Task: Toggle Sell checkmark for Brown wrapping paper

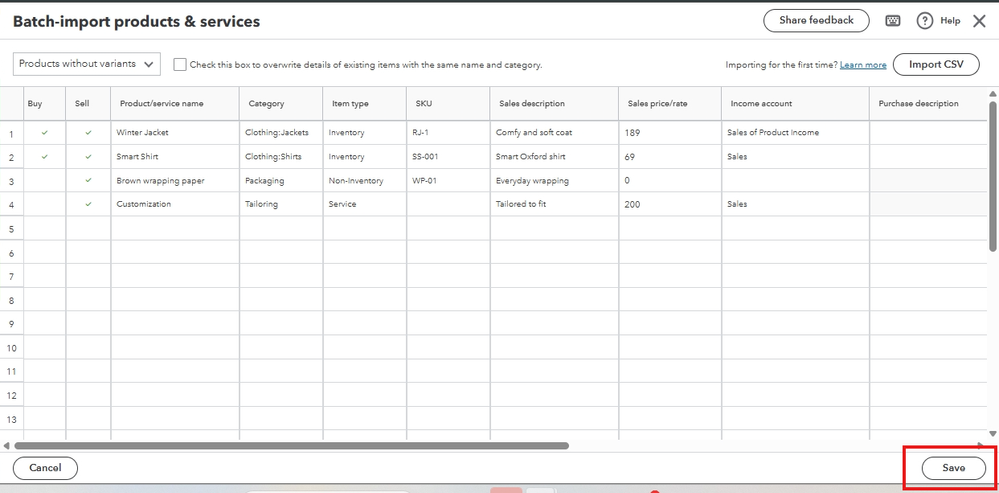Action: (x=88, y=180)
